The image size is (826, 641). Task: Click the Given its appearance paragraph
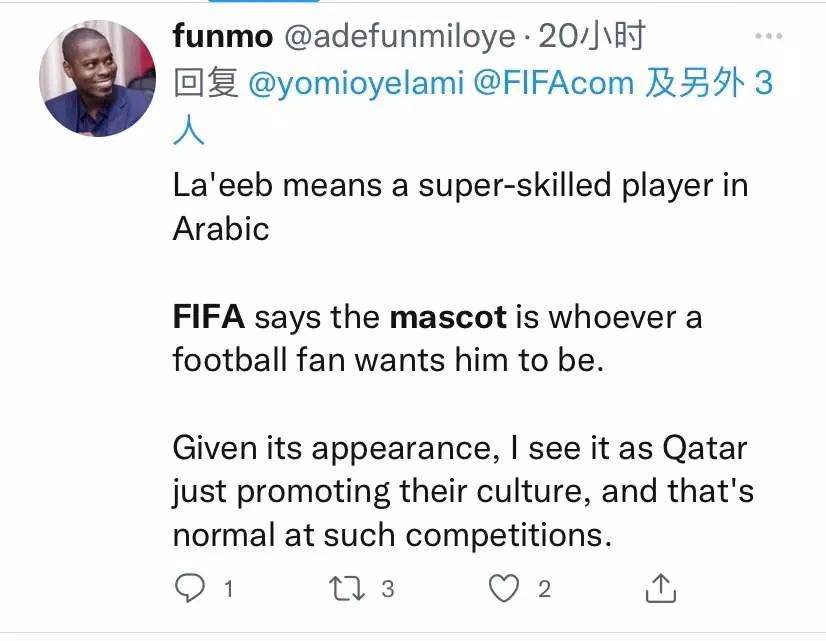point(464,491)
